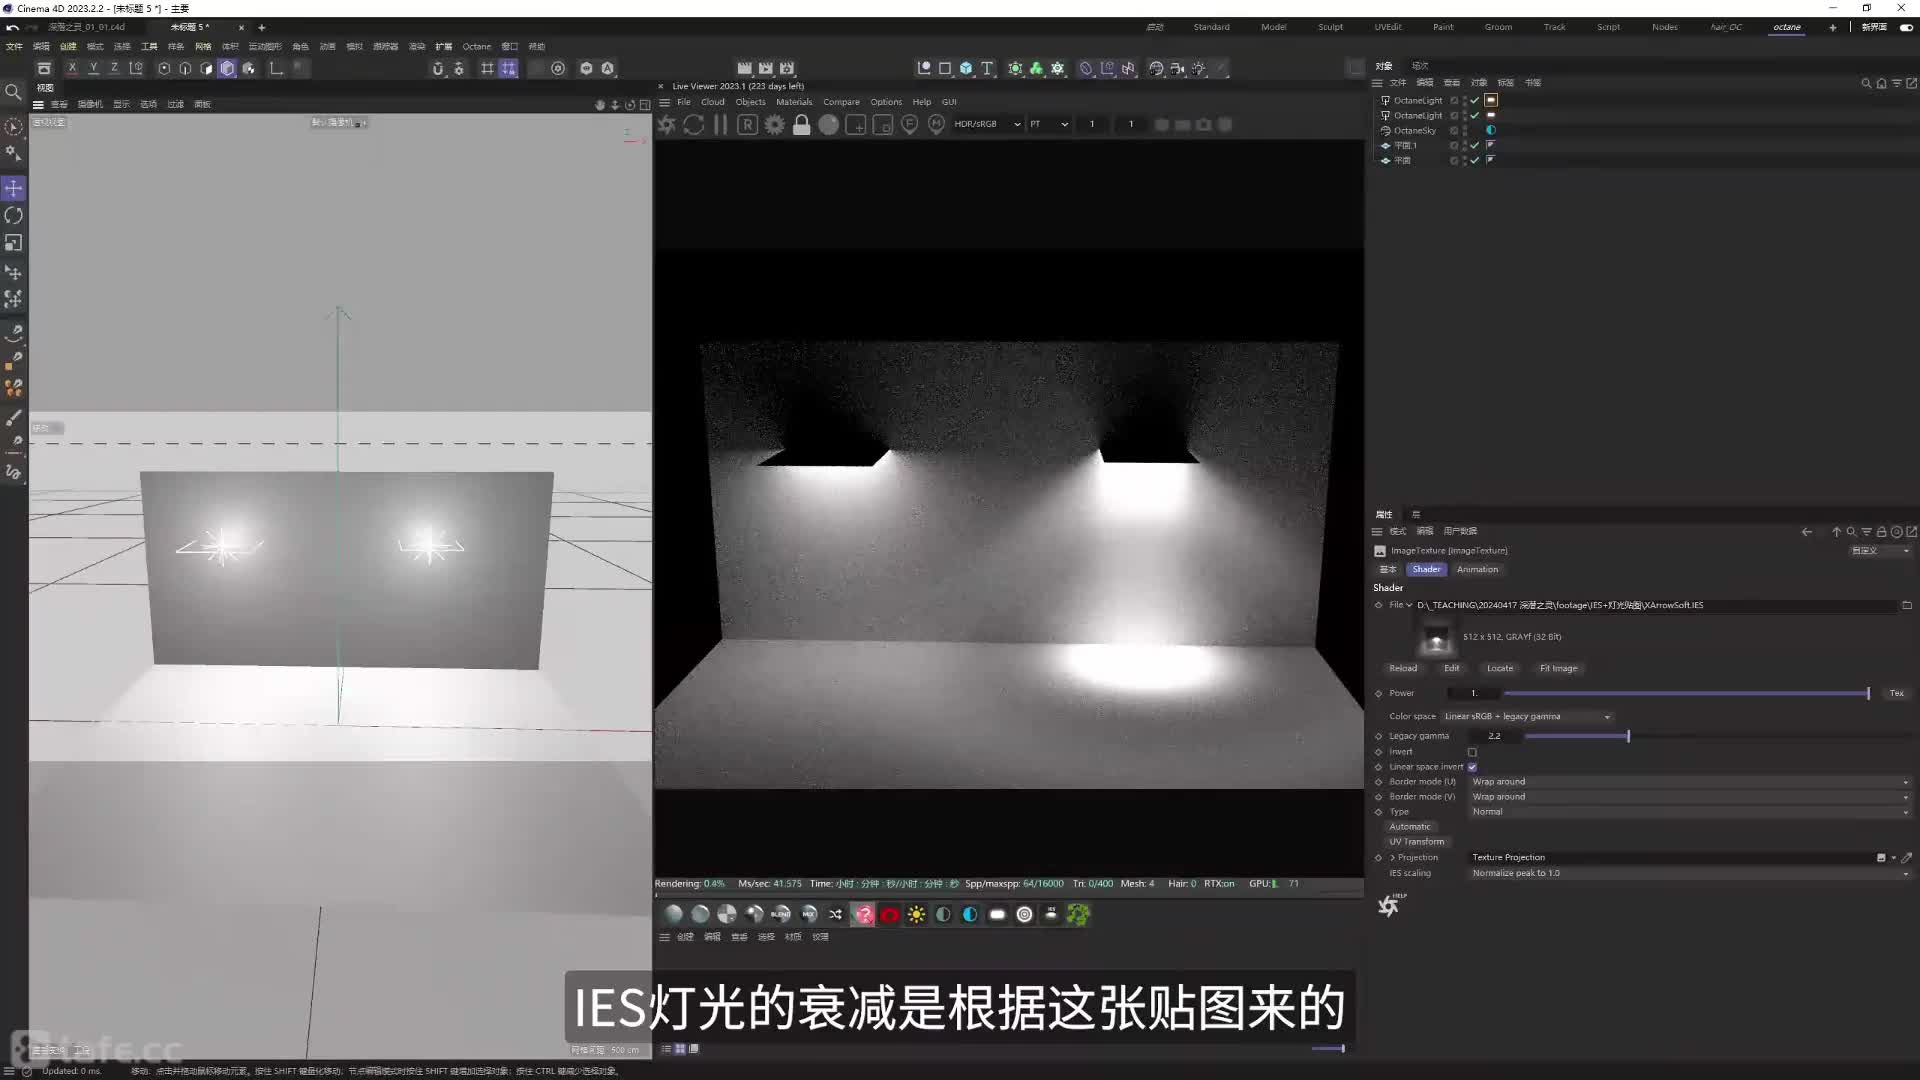Click the Legacy gamma value field
Image resolution: width=1920 pixels, height=1080 pixels.
pos(1494,736)
